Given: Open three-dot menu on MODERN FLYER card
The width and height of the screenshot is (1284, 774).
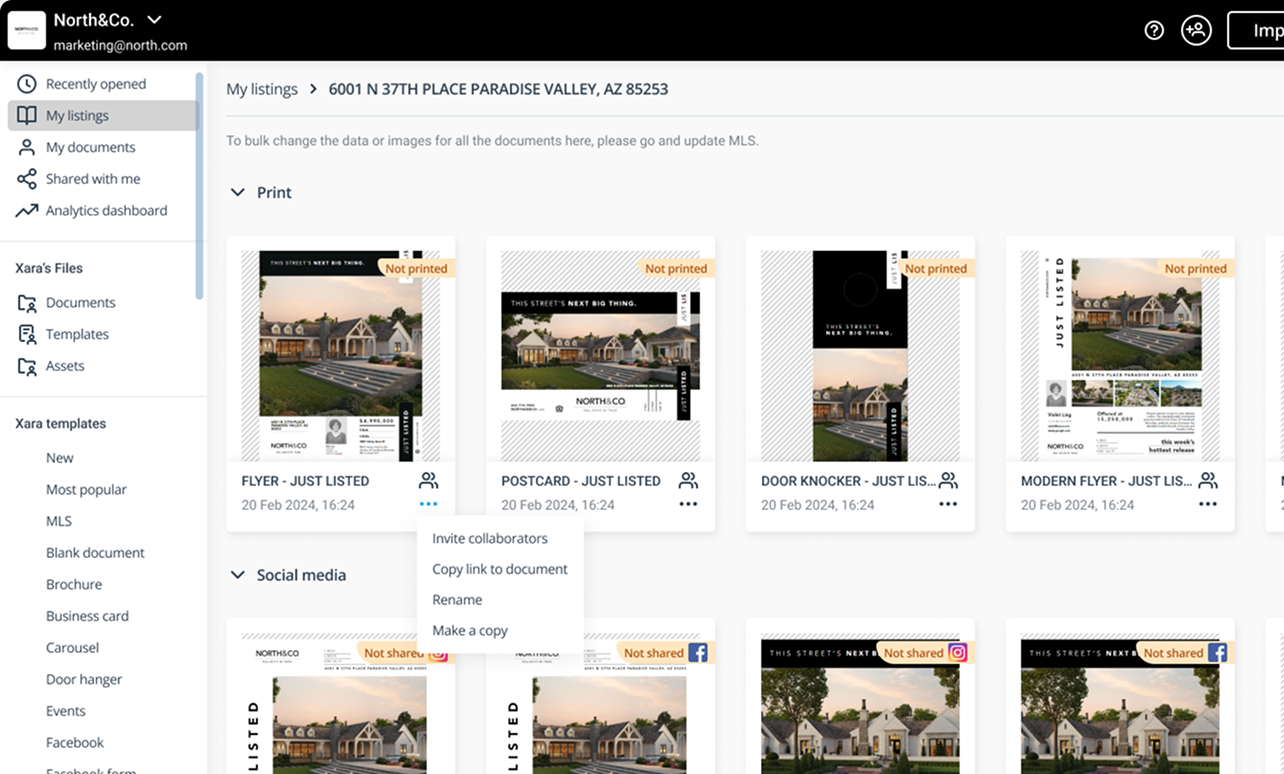Looking at the screenshot, I should [x=1208, y=505].
